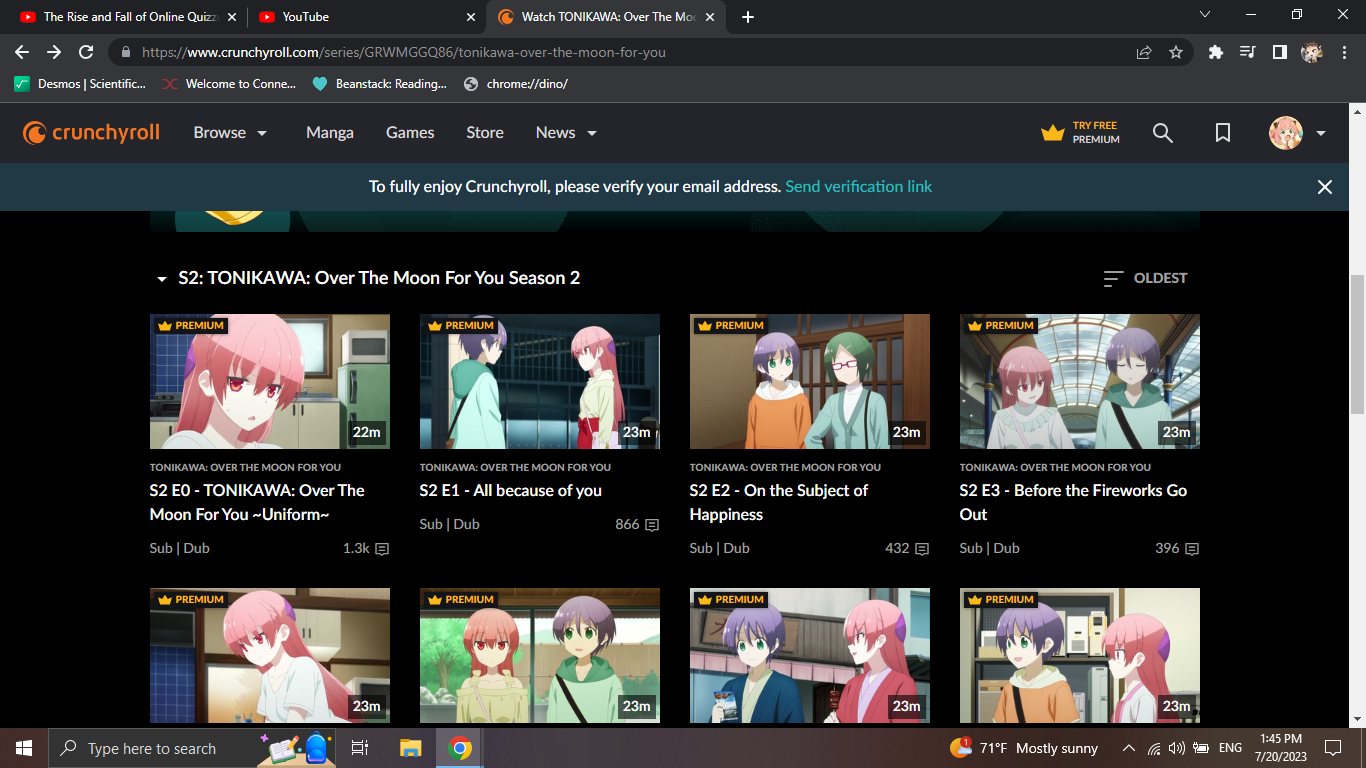1366x768 pixels.
Task: Click the volume icon in system tray
Action: coord(1176,748)
